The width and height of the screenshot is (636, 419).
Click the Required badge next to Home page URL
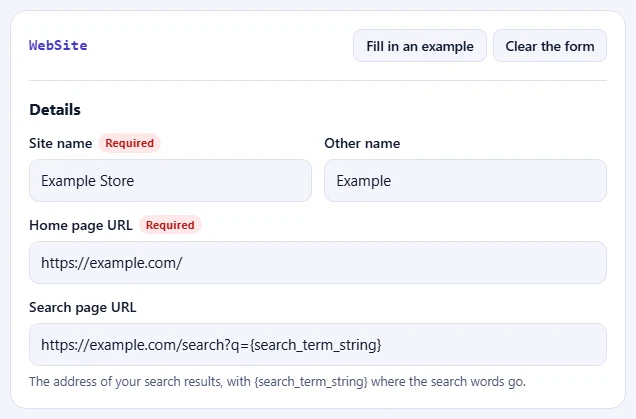(170, 225)
